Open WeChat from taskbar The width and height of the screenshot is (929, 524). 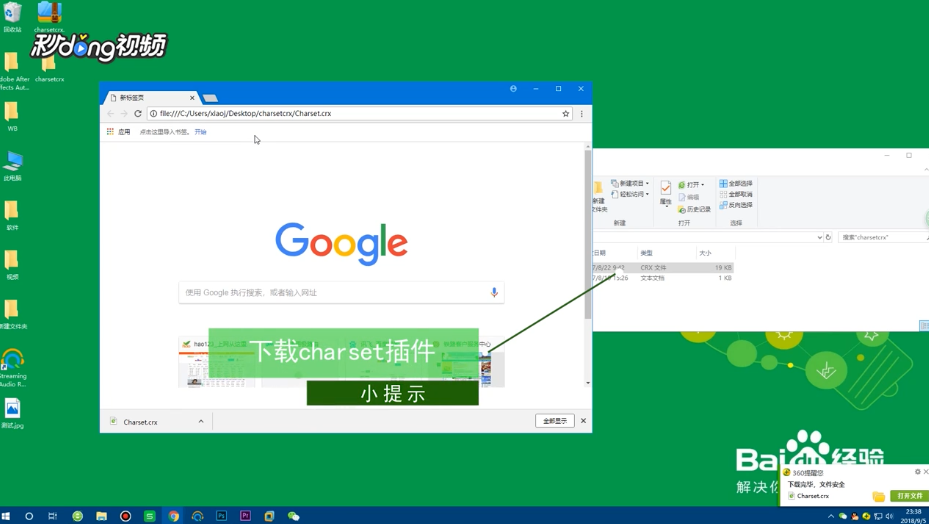(x=293, y=516)
